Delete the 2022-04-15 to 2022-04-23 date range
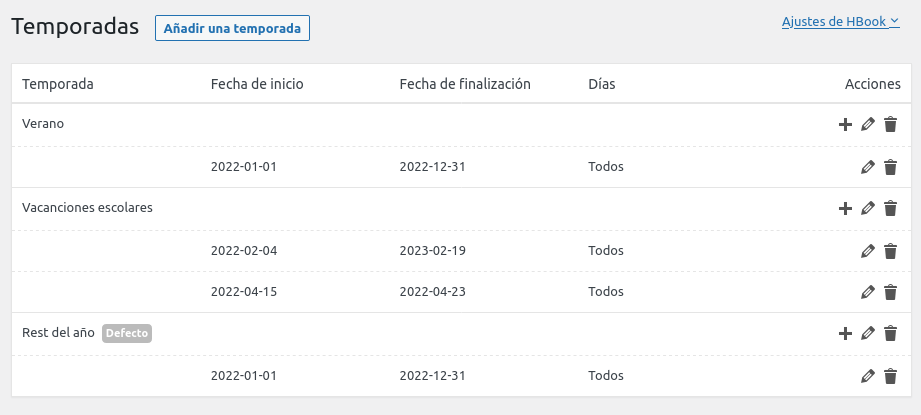 coord(890,292)
